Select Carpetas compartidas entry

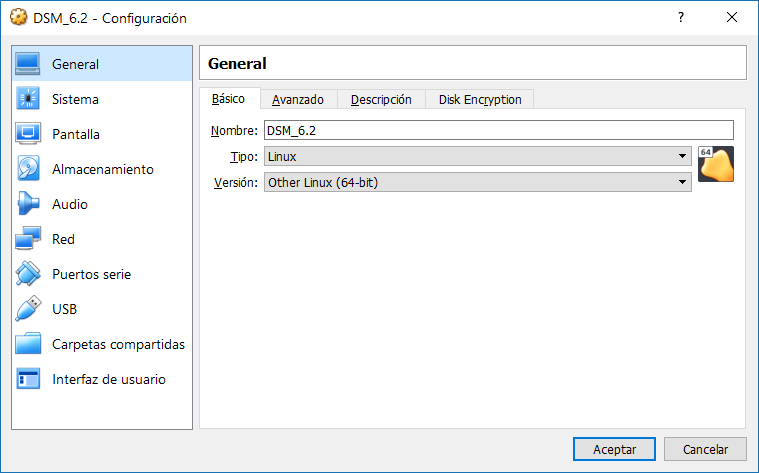tap(102, 344)
